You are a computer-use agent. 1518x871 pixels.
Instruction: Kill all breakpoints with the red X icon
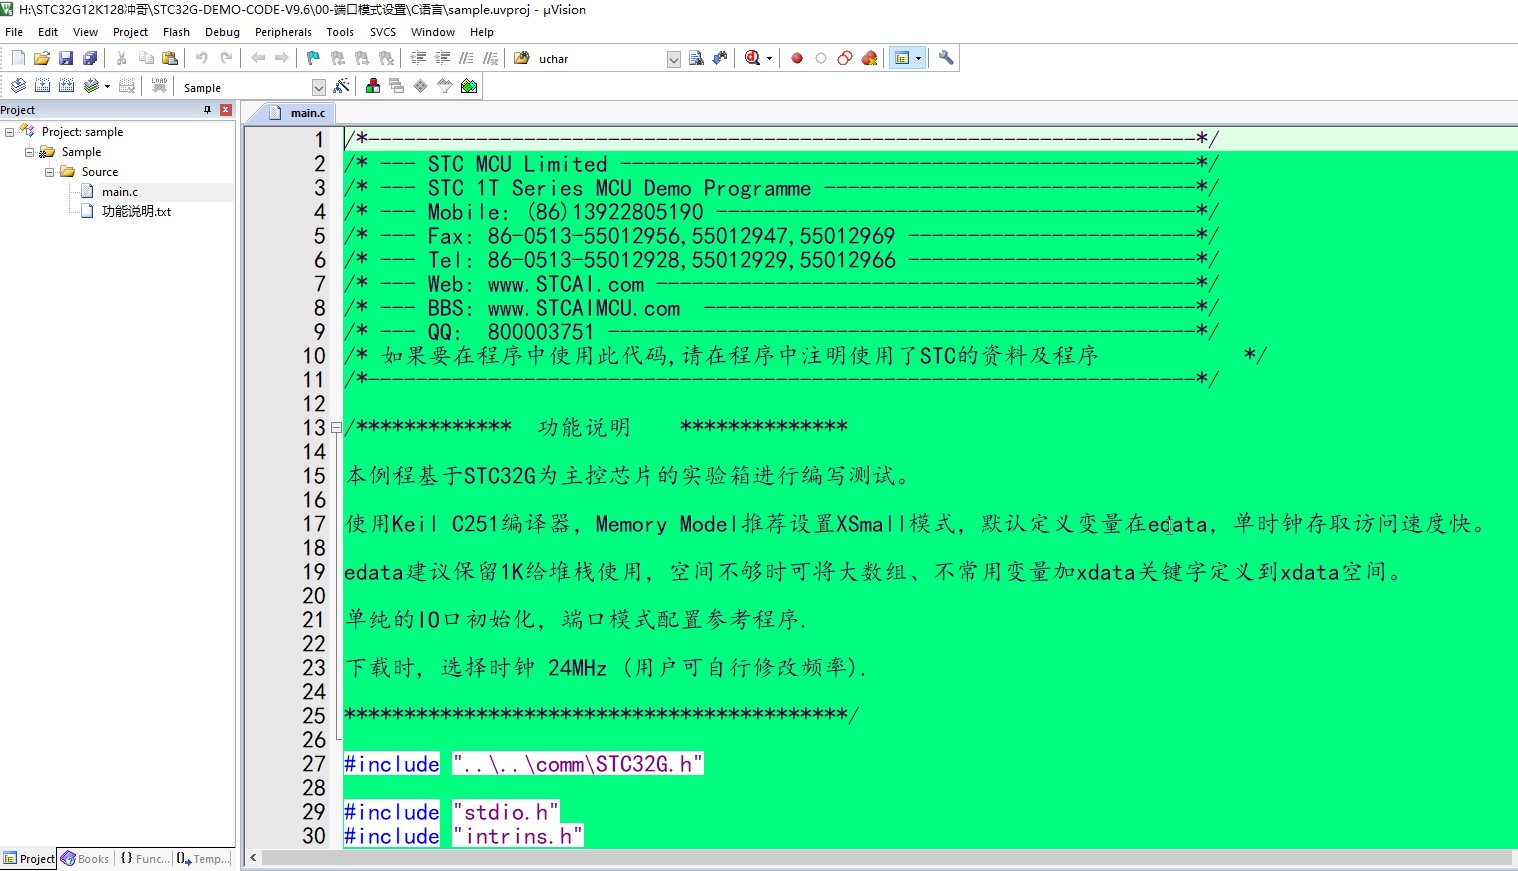click(x=869, y=58)
